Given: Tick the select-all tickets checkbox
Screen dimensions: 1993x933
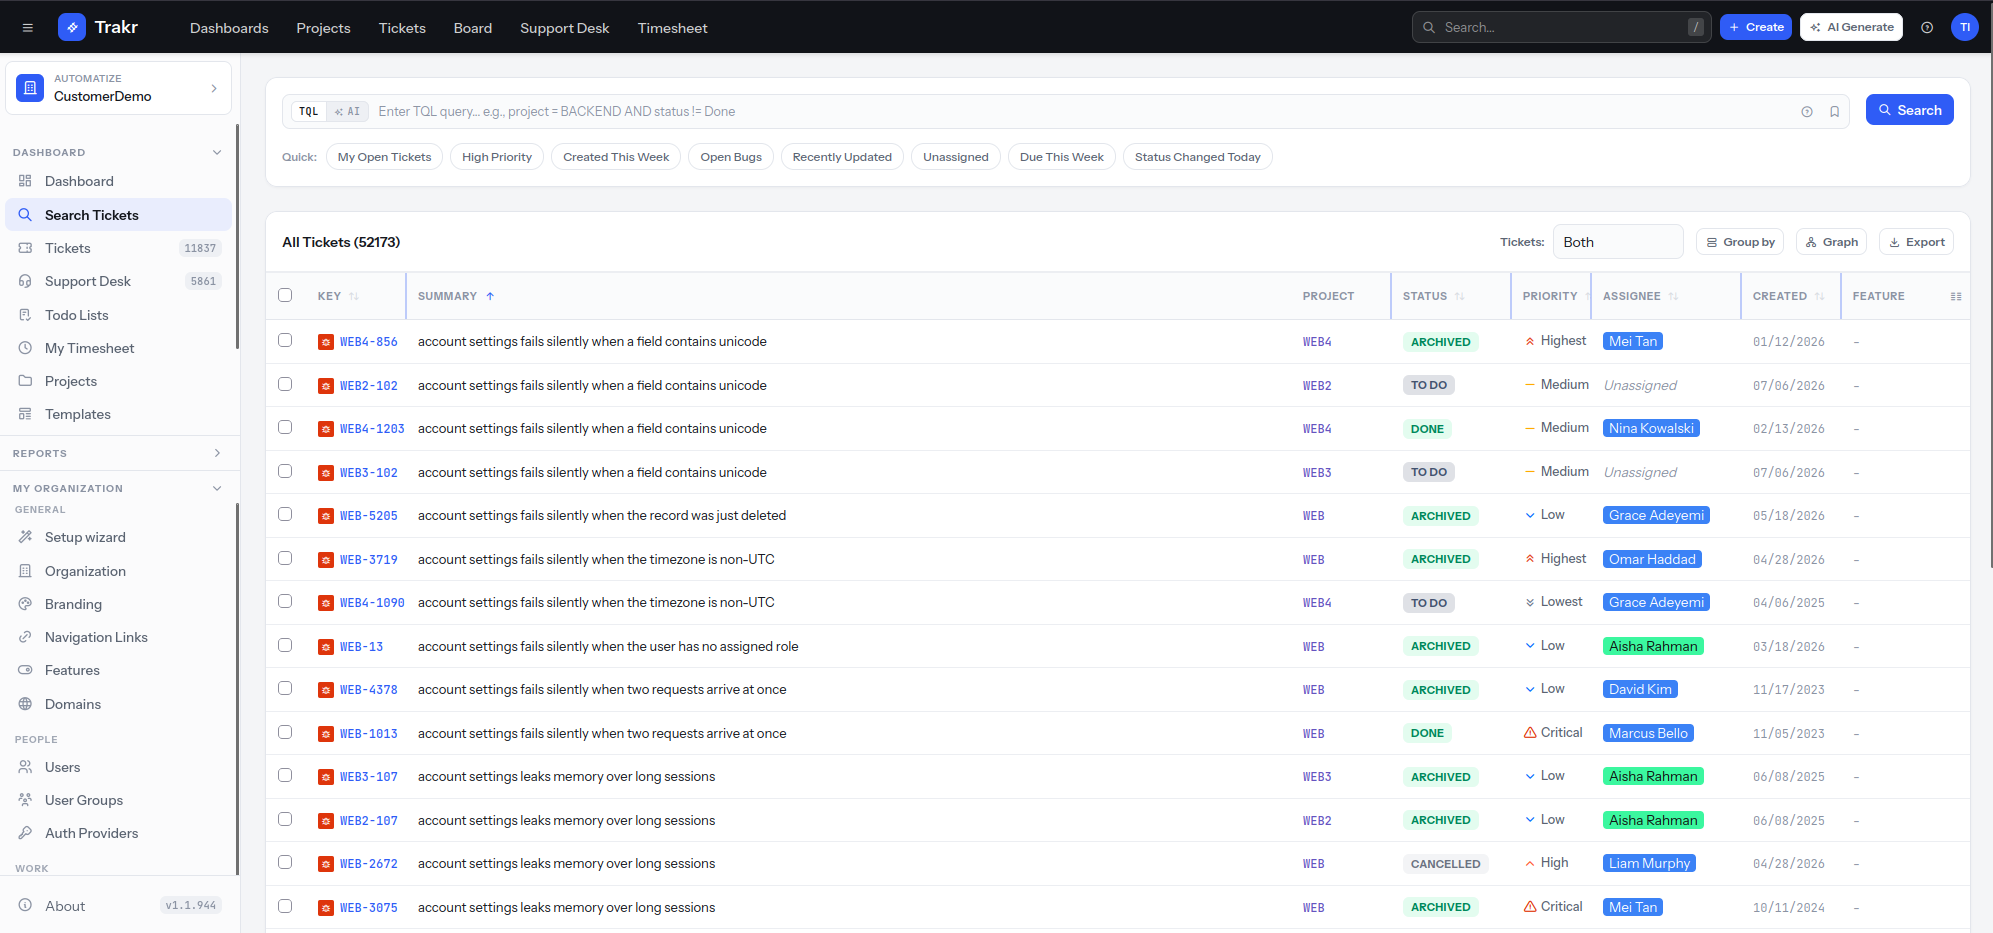Looking at the screenshot, I should click(285, 295).
